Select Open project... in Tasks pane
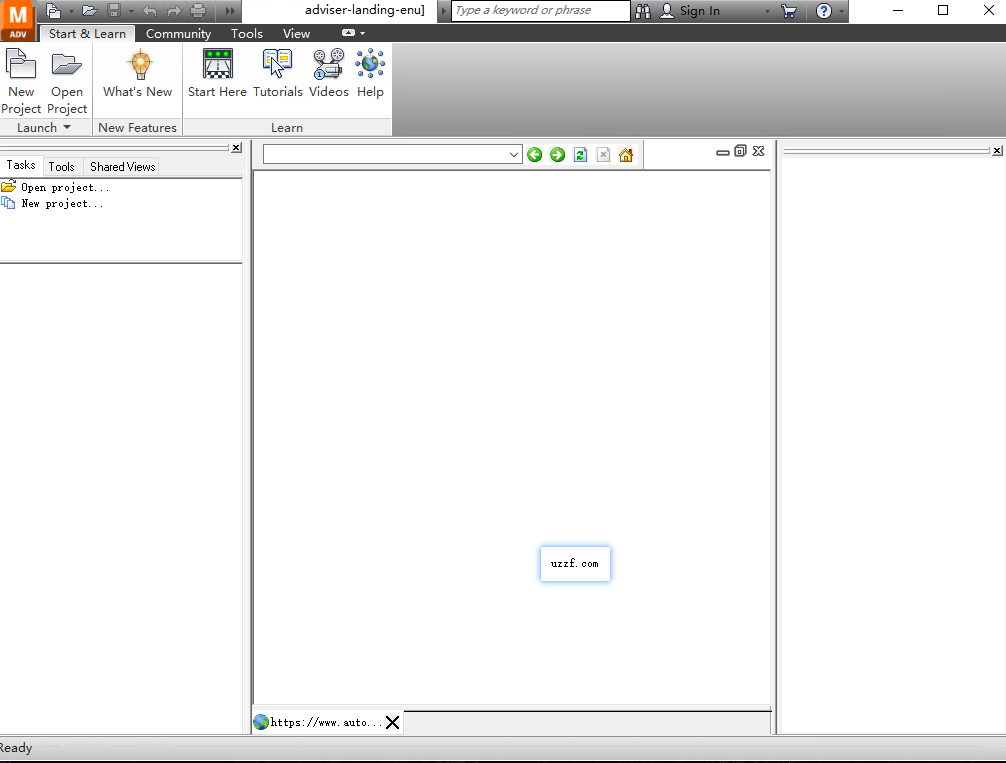 click(x=65, y=188)
